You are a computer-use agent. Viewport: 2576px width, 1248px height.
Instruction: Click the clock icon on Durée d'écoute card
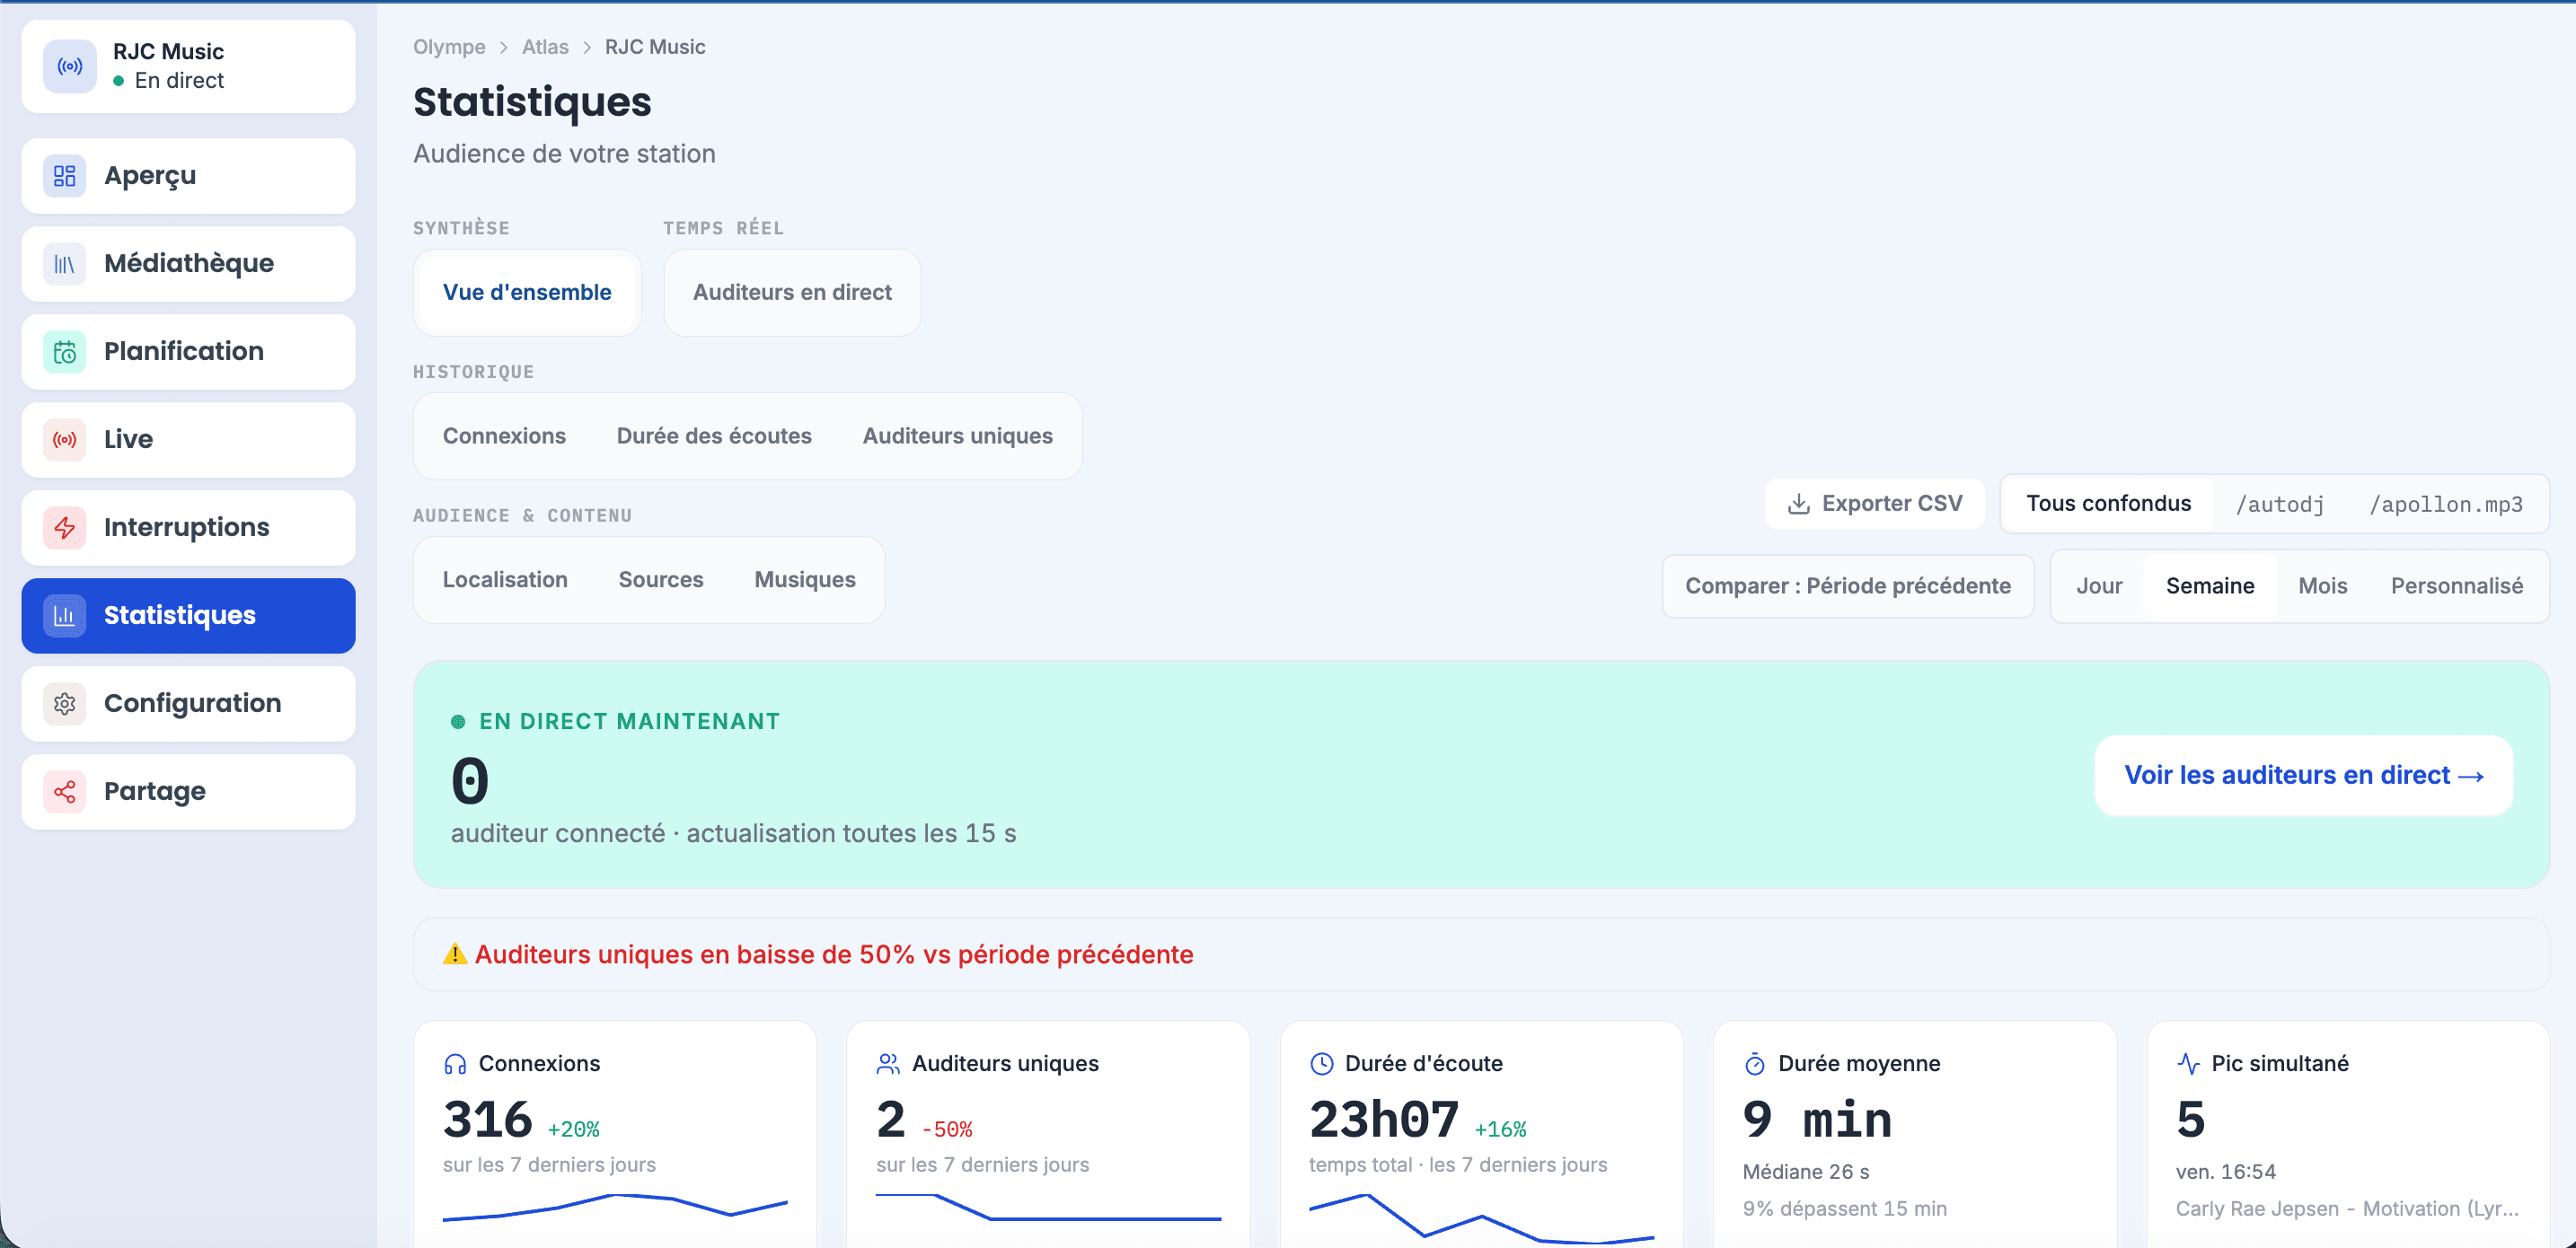(x=1321, y=1064)
